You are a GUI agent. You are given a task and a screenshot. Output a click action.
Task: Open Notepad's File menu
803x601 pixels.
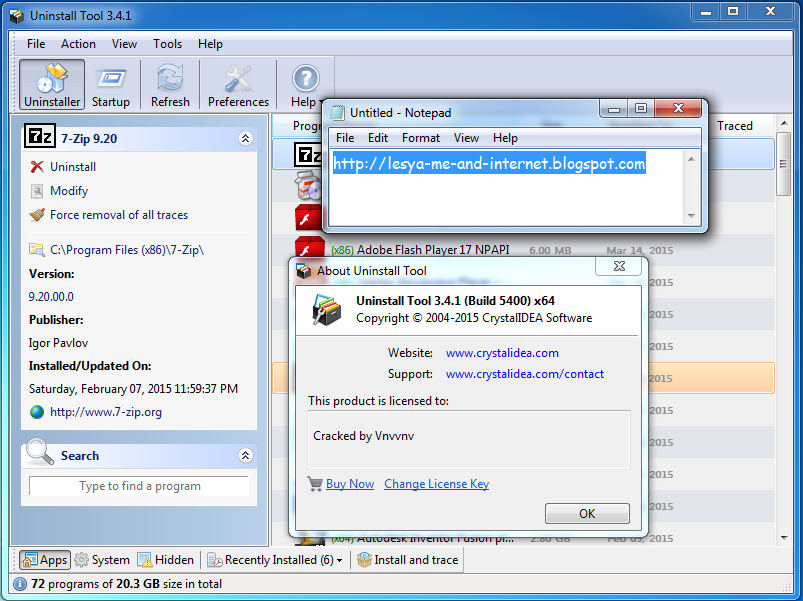click(x=345, y=138)
